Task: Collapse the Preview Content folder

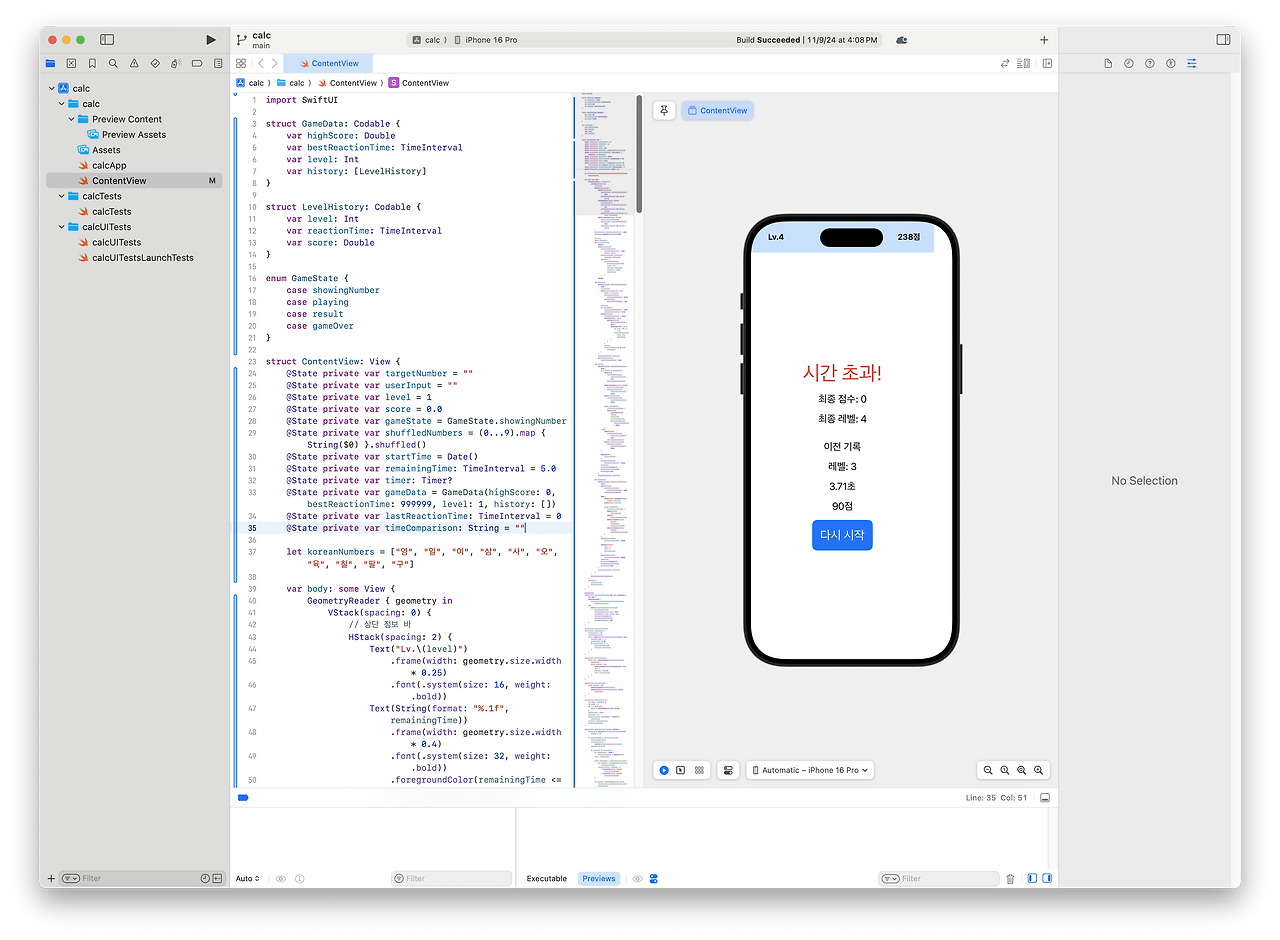Action: (x=72, y=119)
